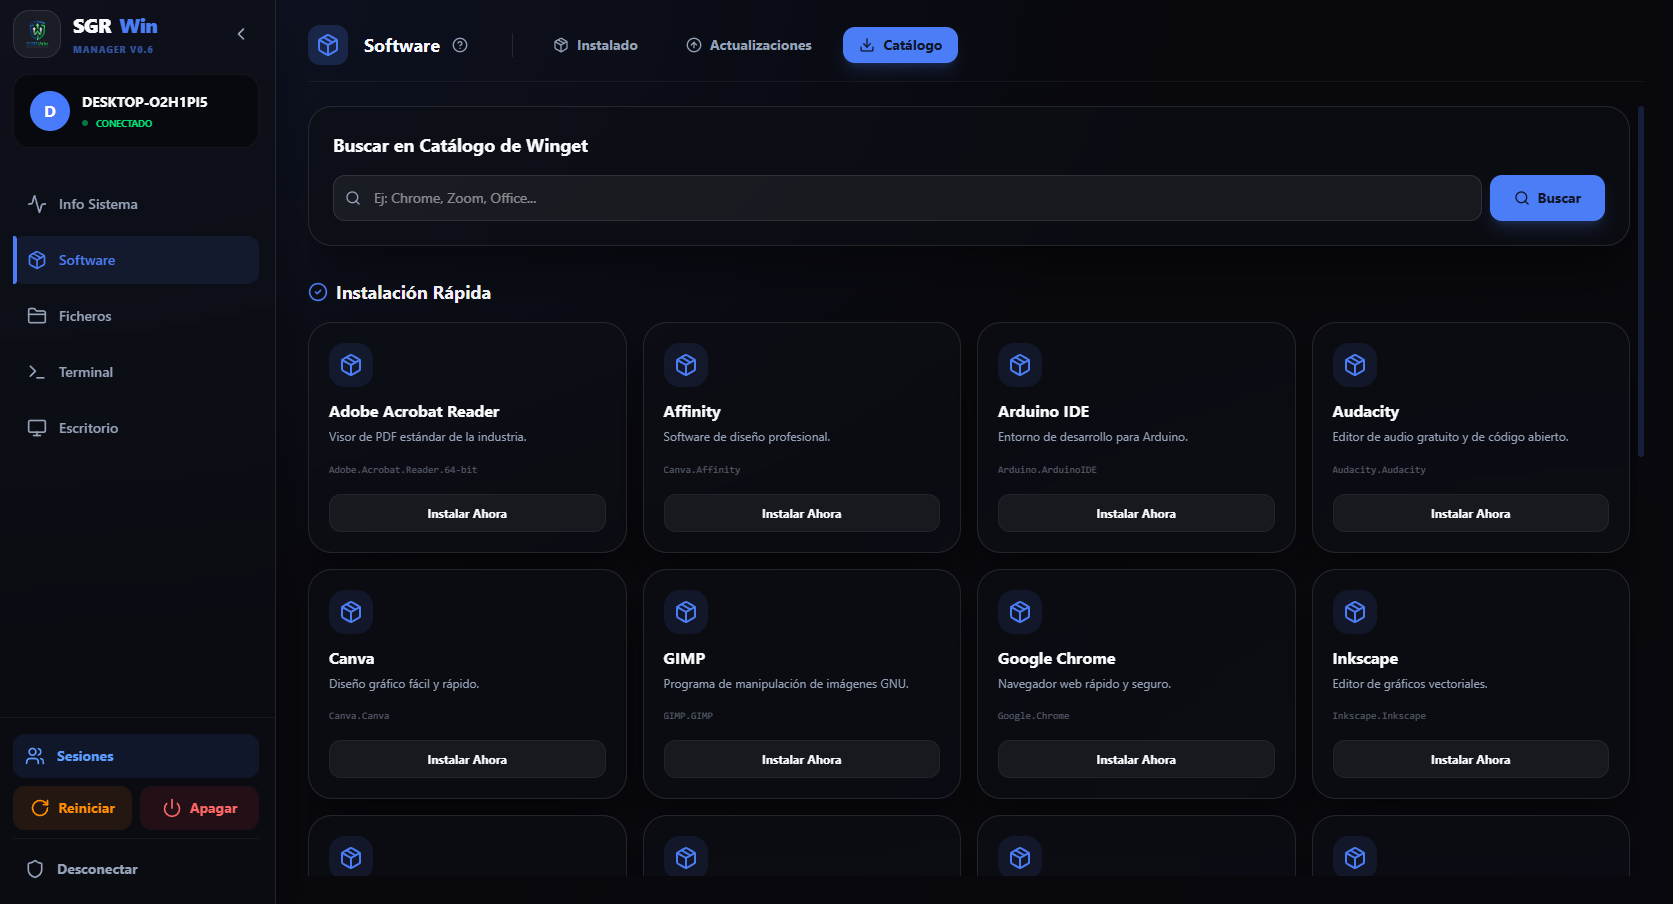This screenshot has height=904, width=1673.
Task: Focus the Winget catalog search field
Action: coord(907,198)
